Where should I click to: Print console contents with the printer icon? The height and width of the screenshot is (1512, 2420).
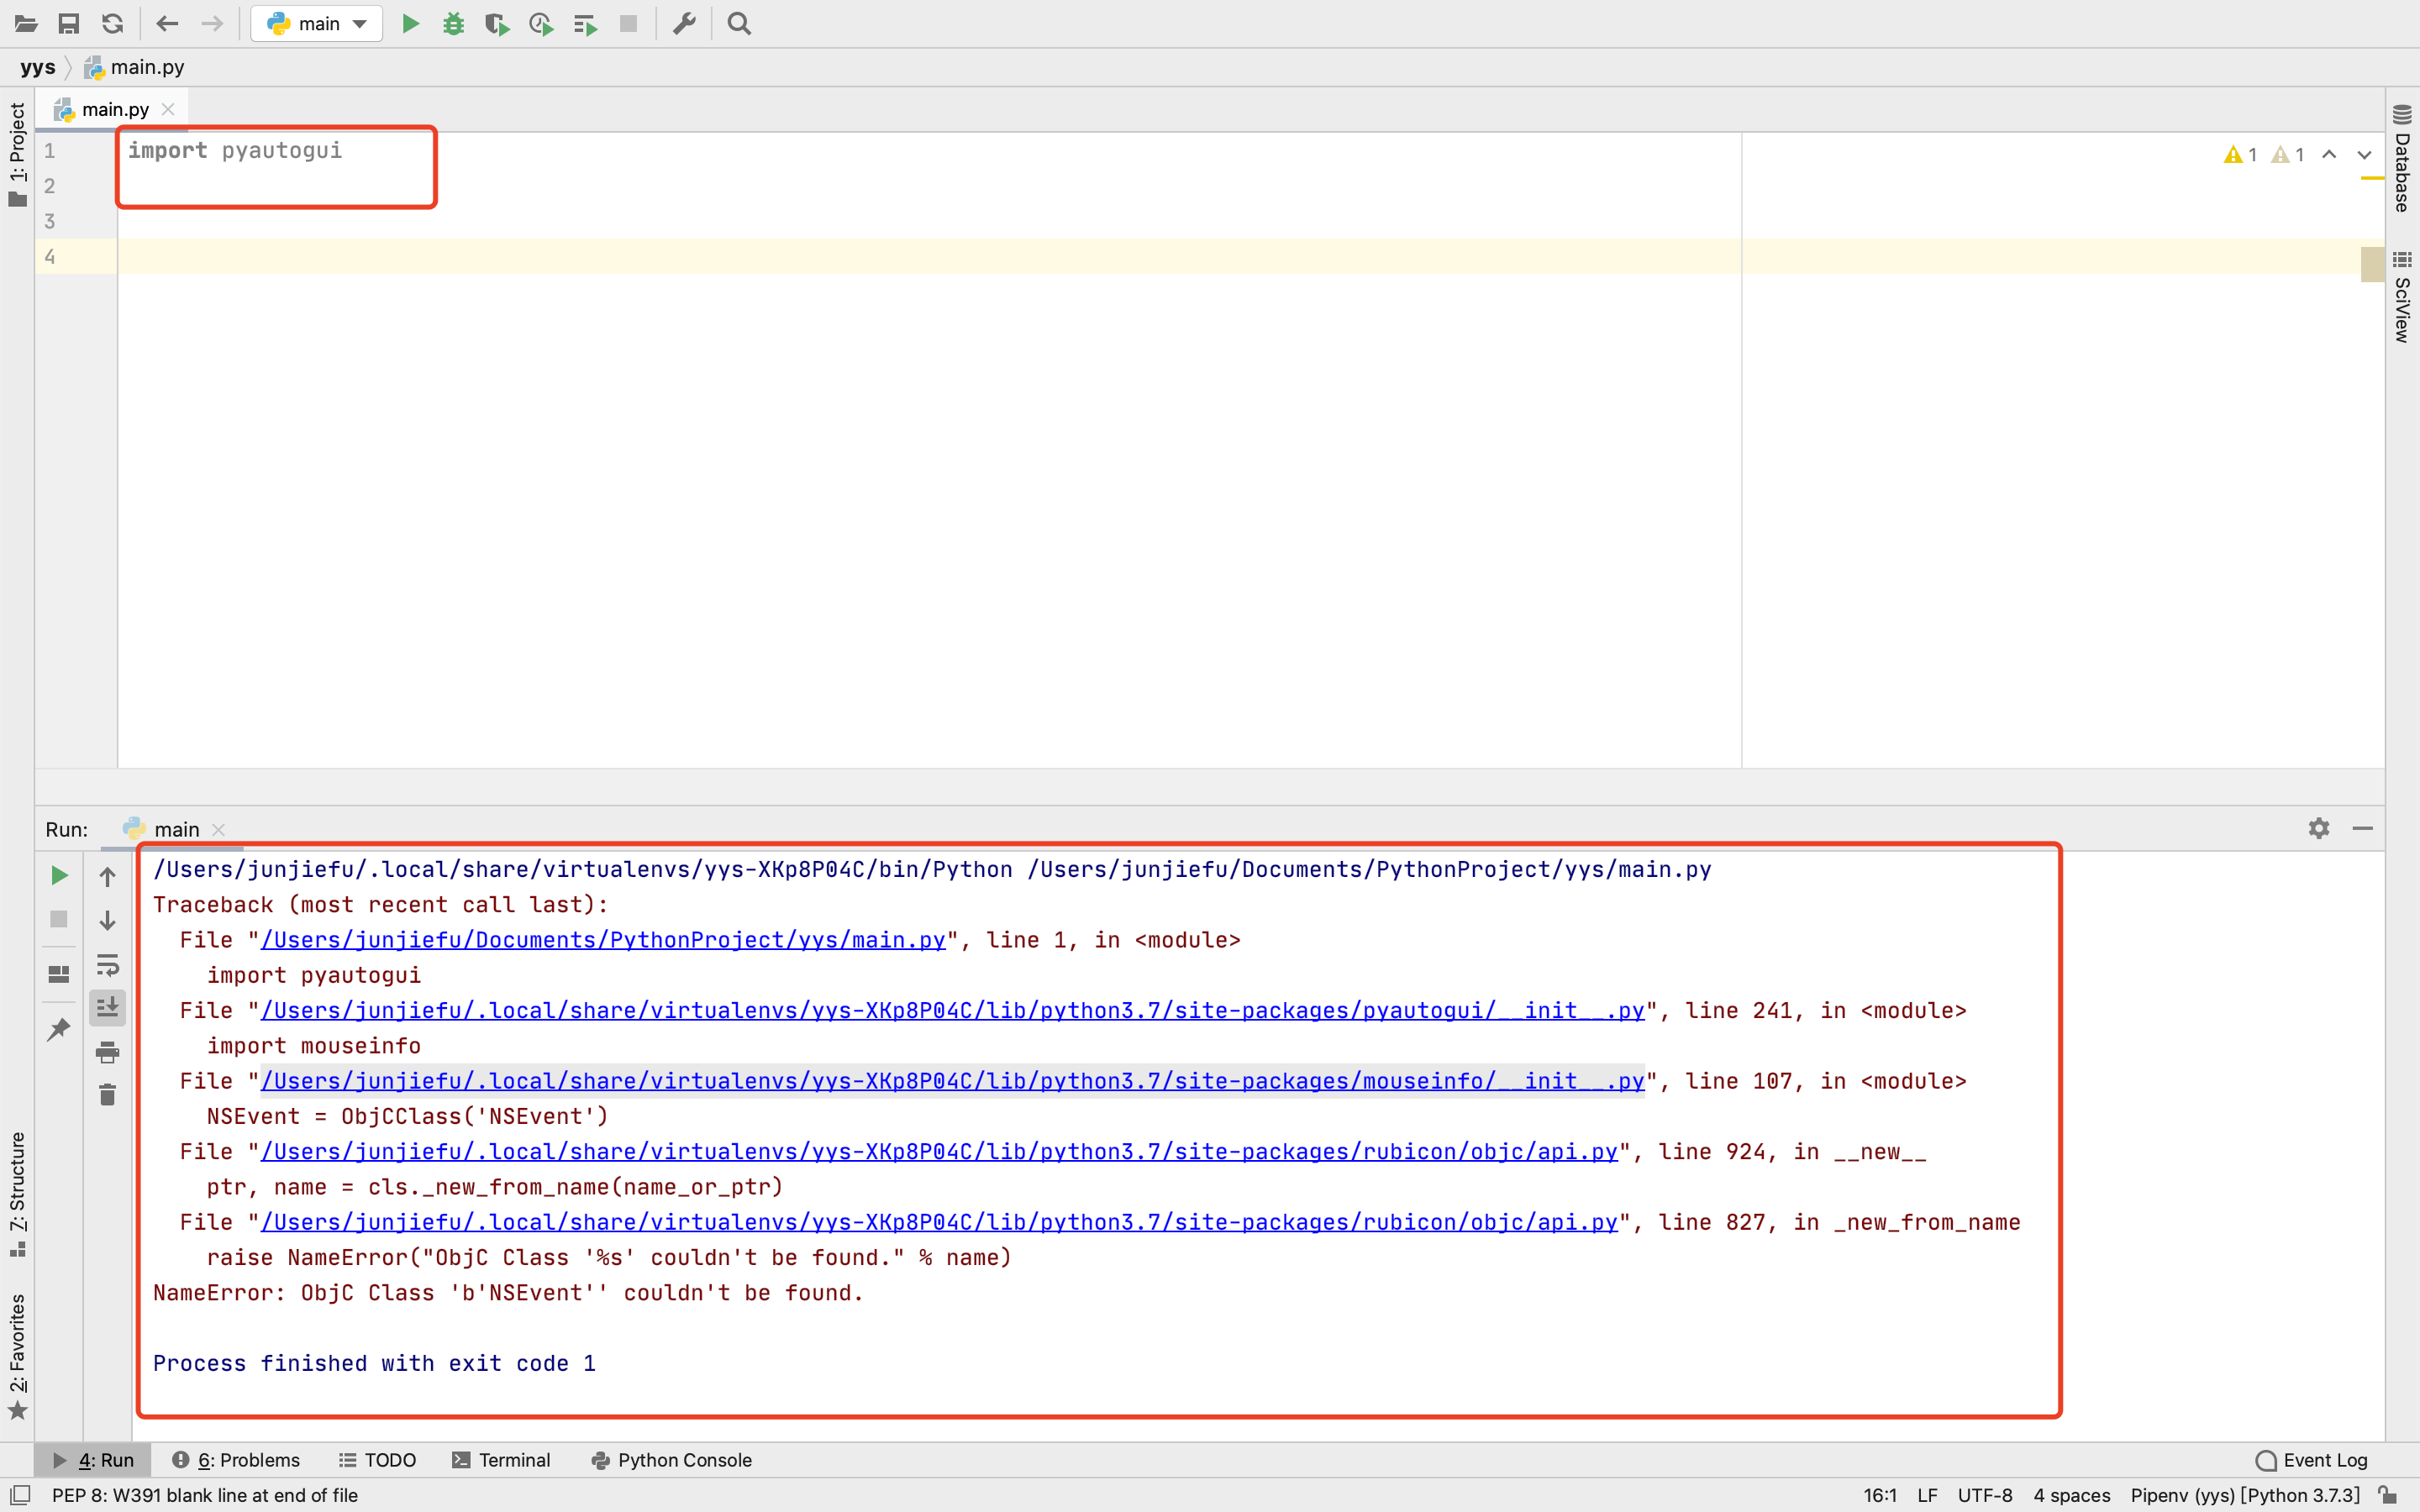click(107, 1051)
